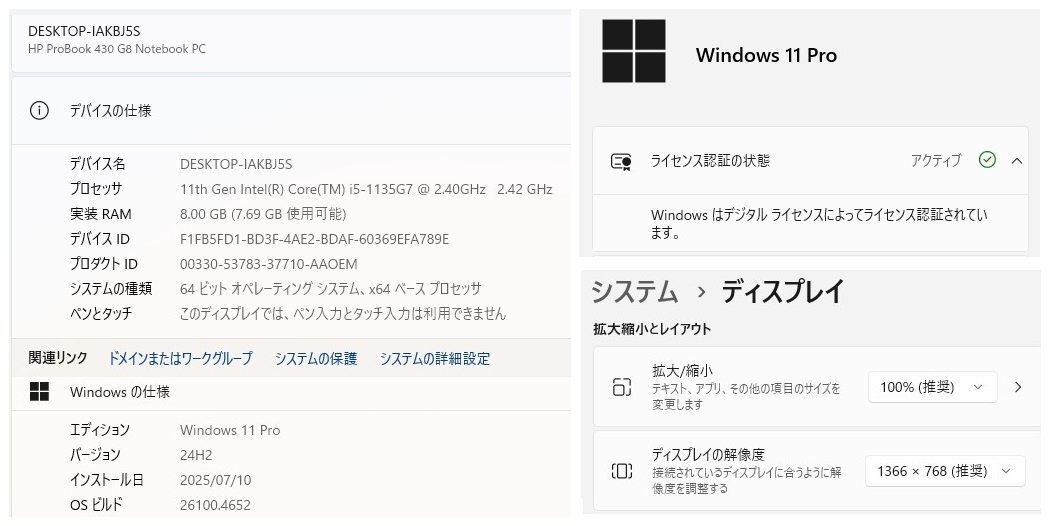Open システムの詳細設定 link
1051x526 pixels.
[x=435, y=358]
